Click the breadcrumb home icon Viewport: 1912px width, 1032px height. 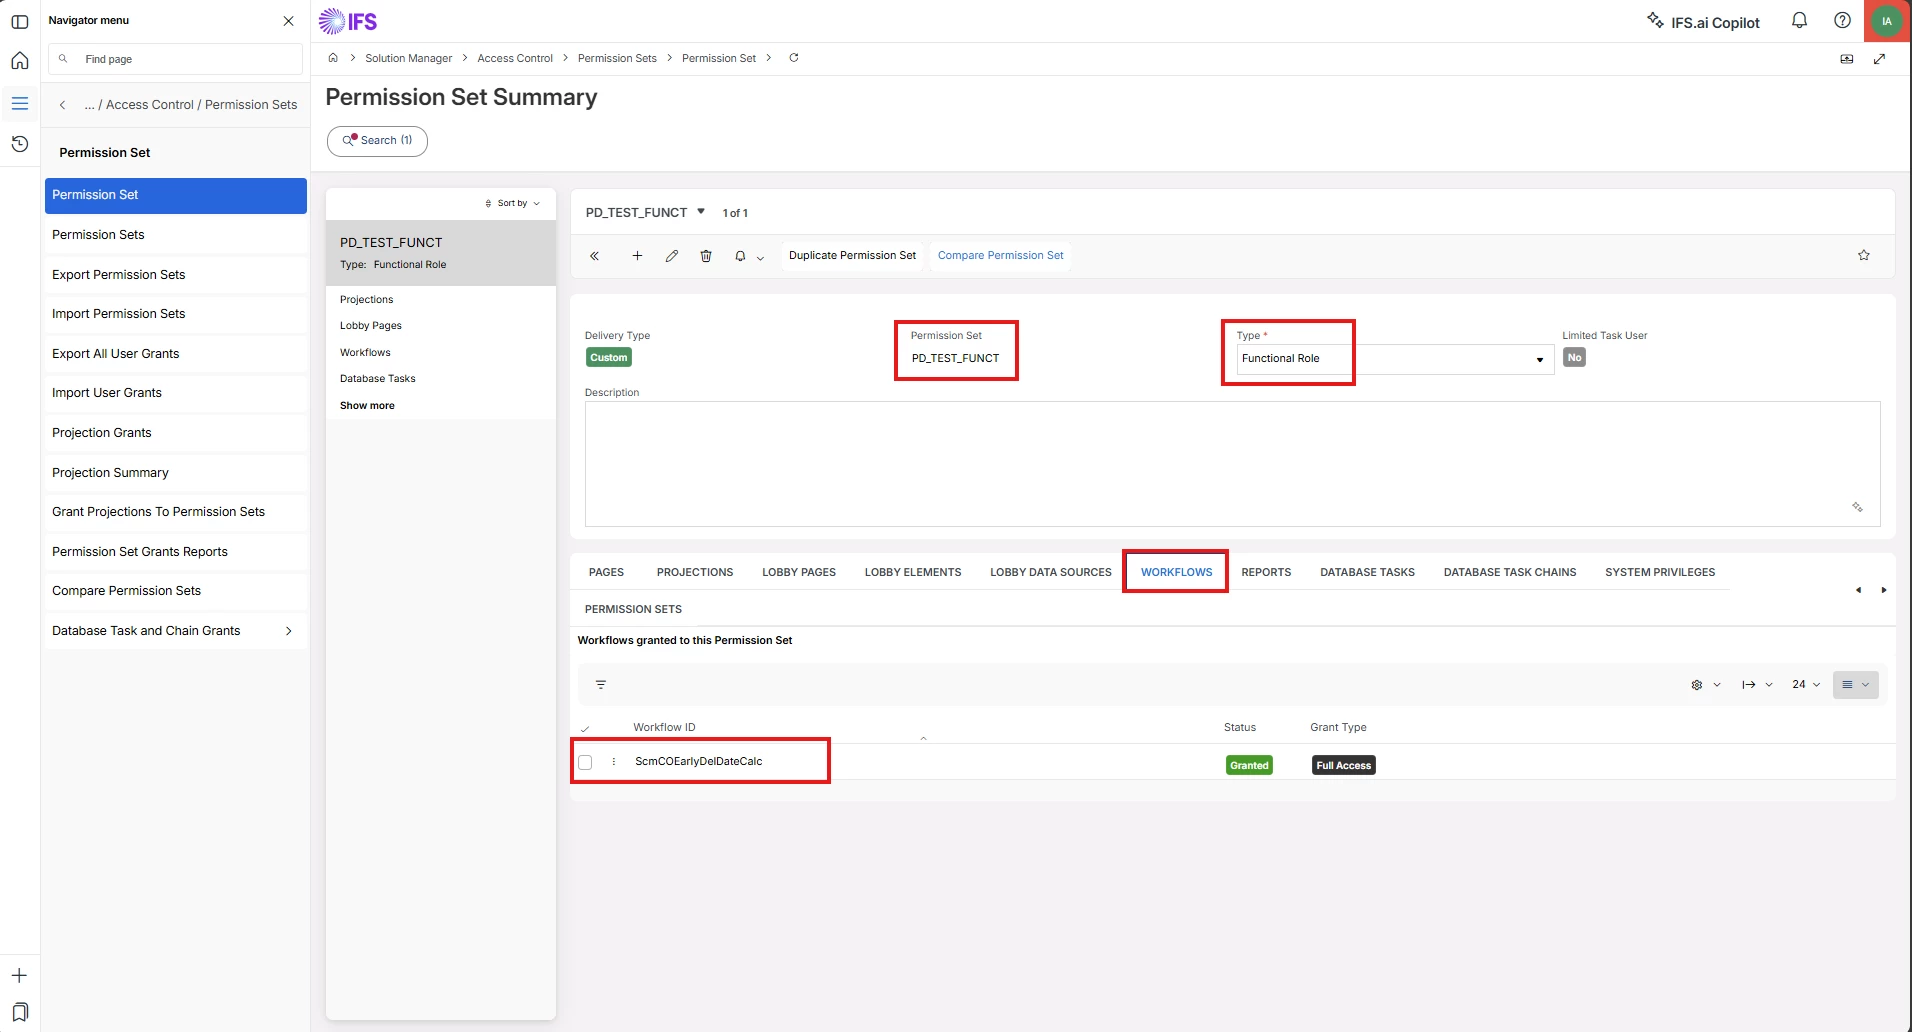coord(333,58)
